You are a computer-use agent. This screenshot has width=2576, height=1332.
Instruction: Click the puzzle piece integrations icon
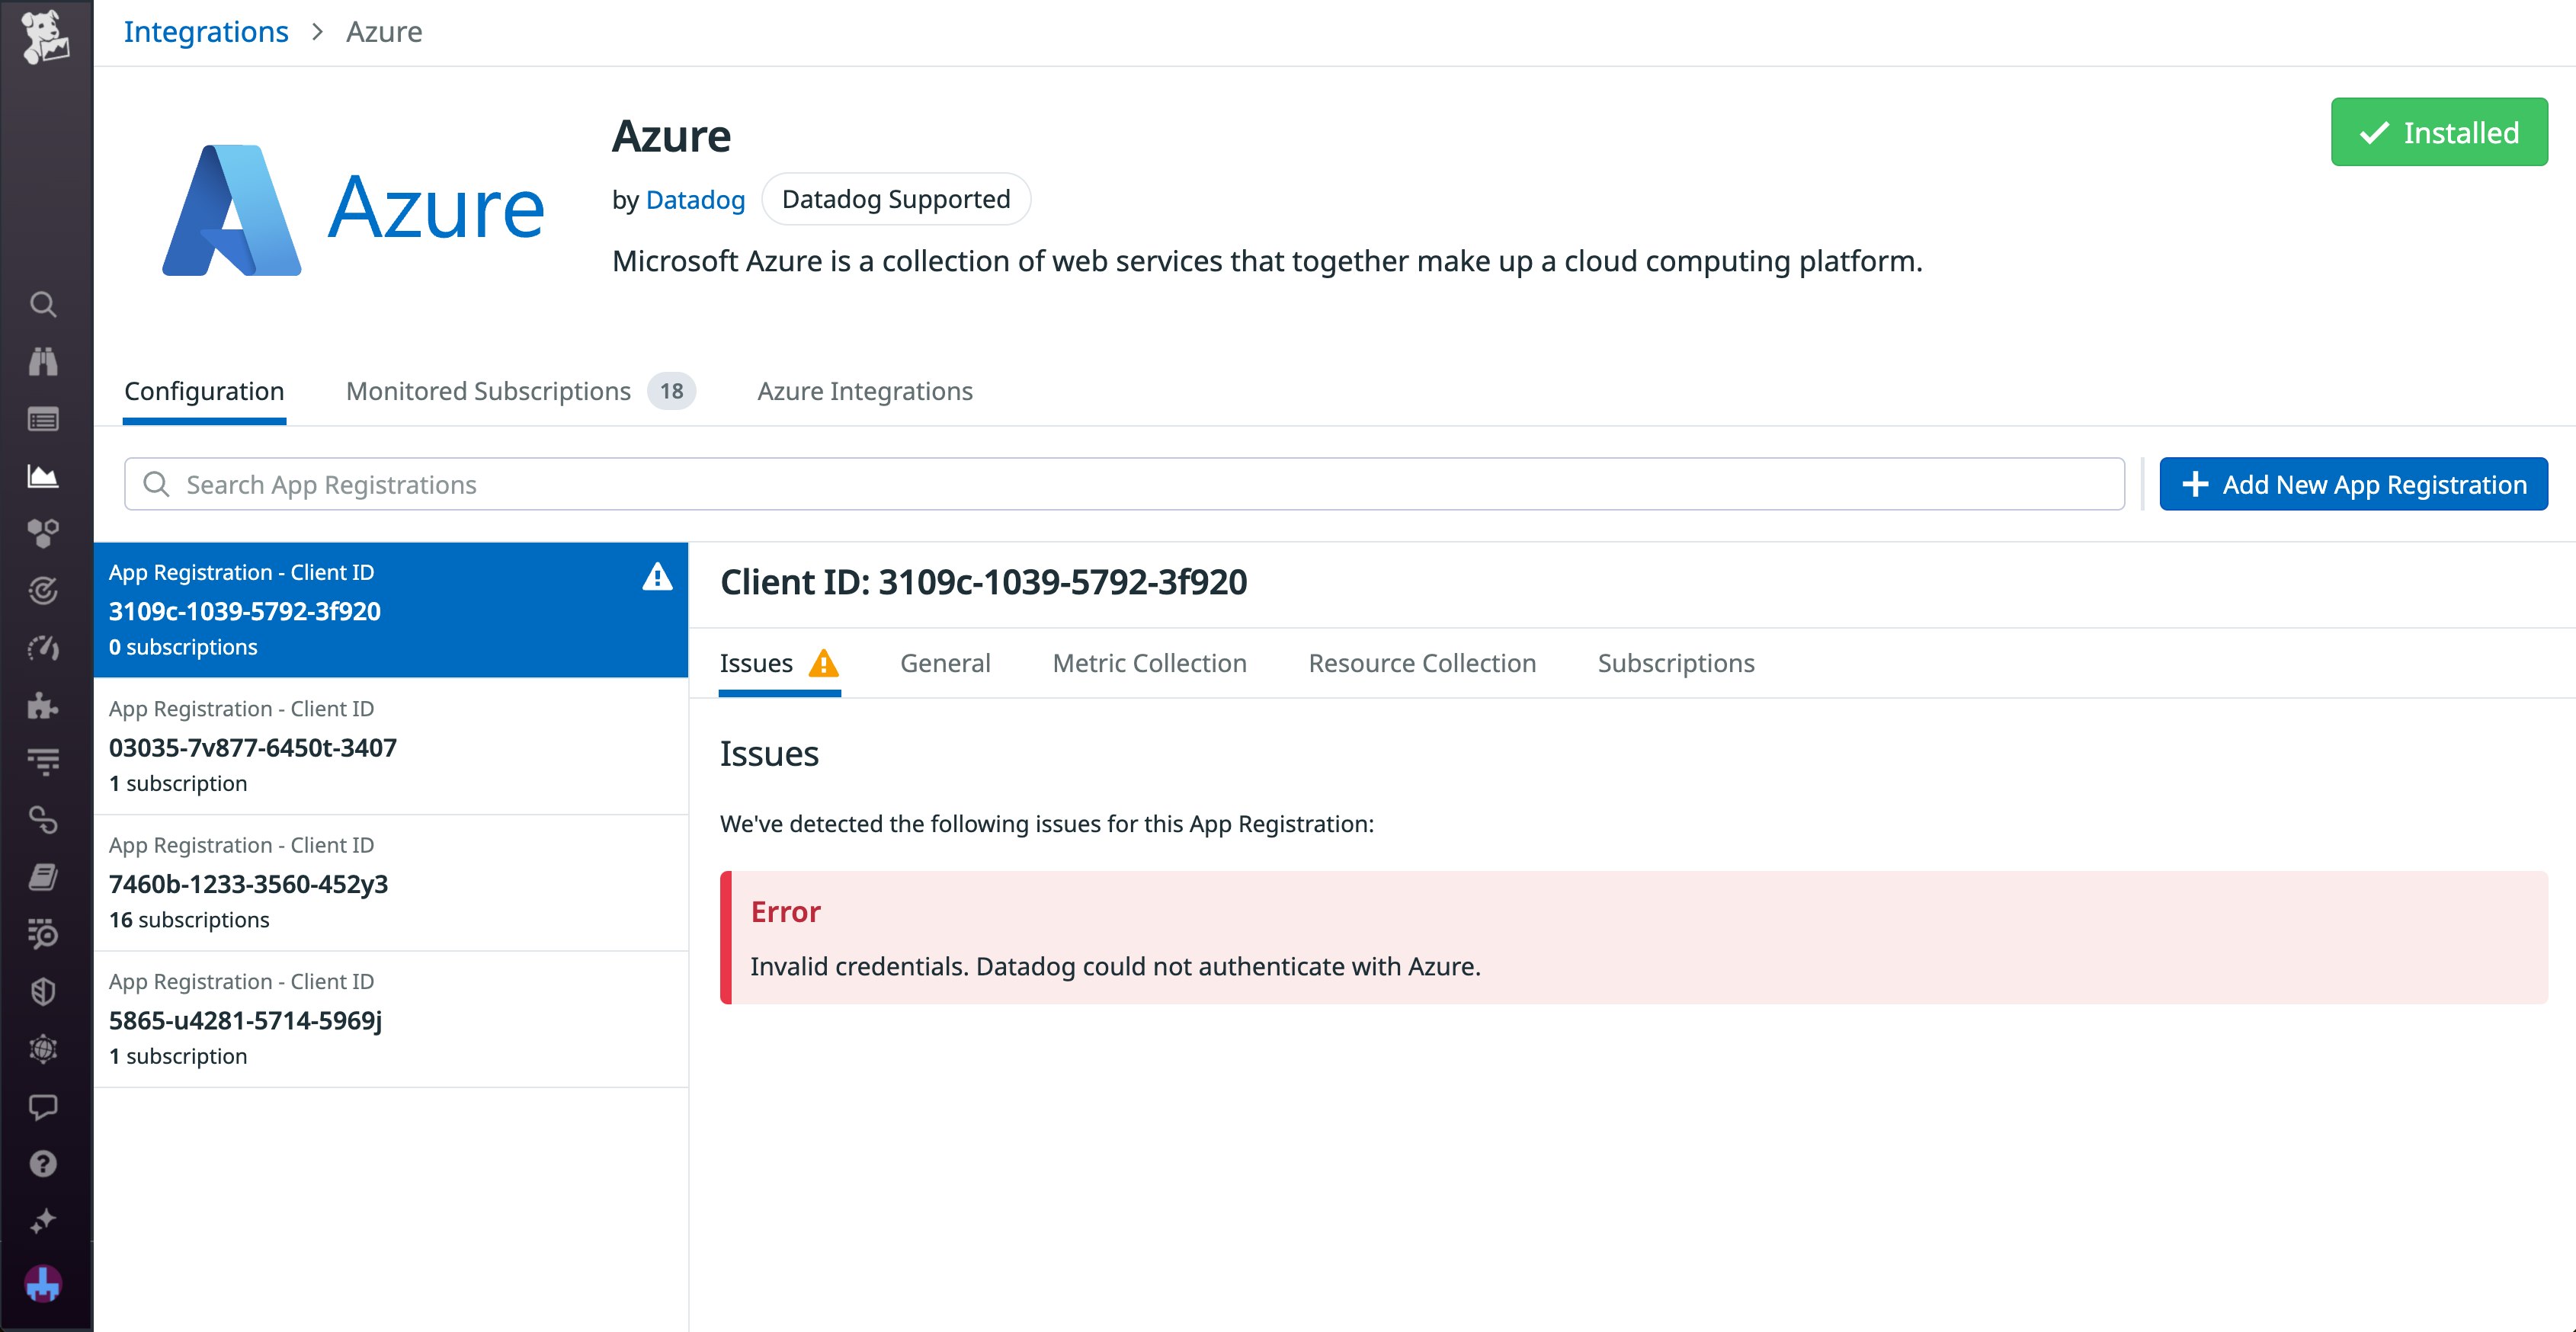pos(43,706)
